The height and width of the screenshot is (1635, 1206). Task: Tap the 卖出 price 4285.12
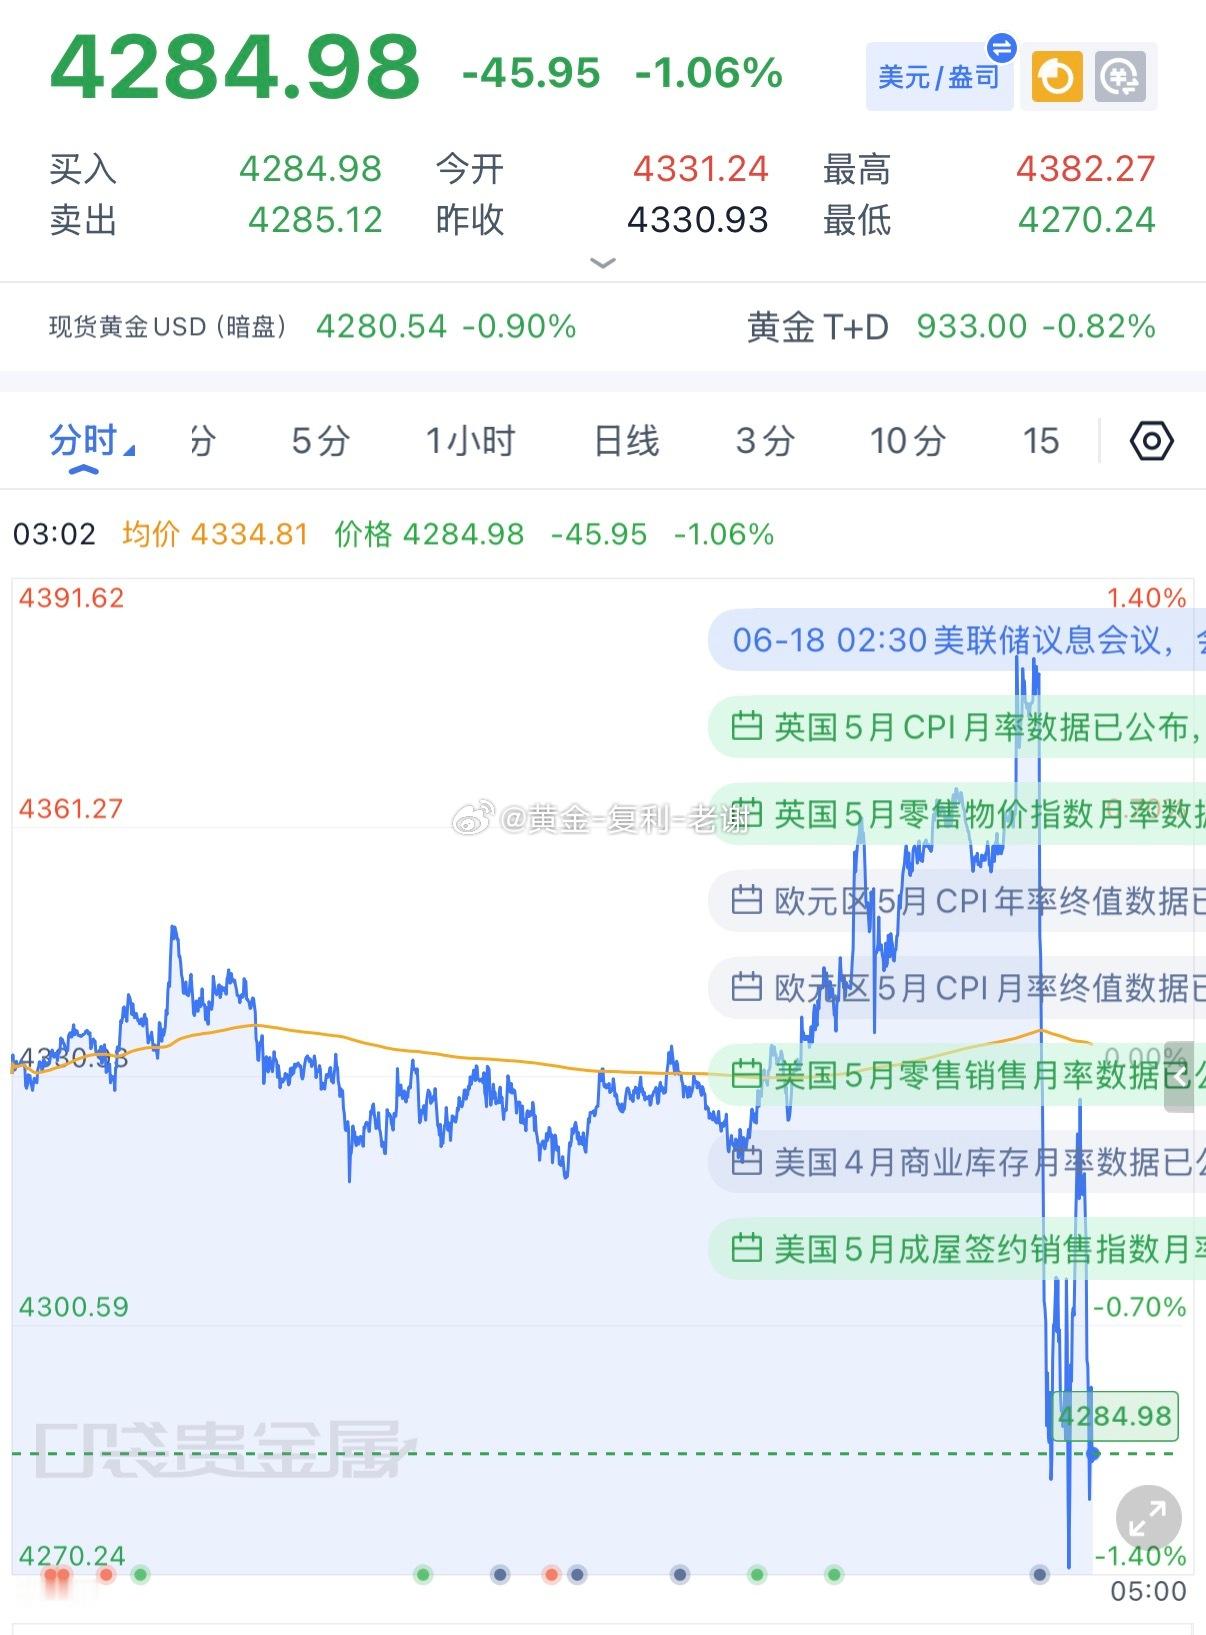(315, 219)
